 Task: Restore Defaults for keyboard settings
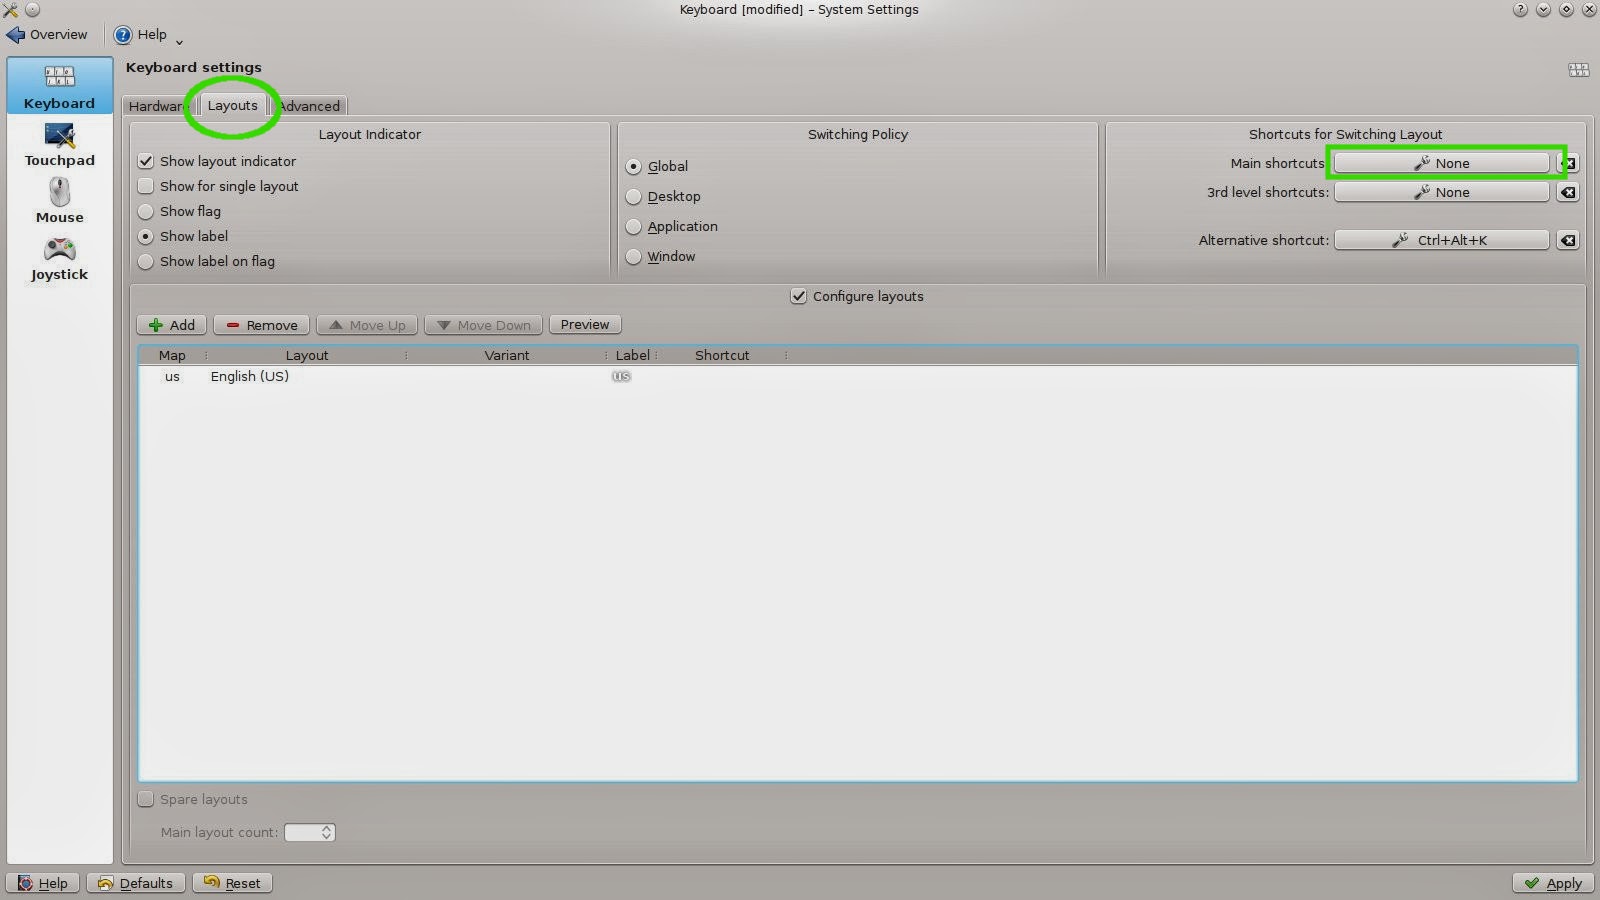(136, 883)
